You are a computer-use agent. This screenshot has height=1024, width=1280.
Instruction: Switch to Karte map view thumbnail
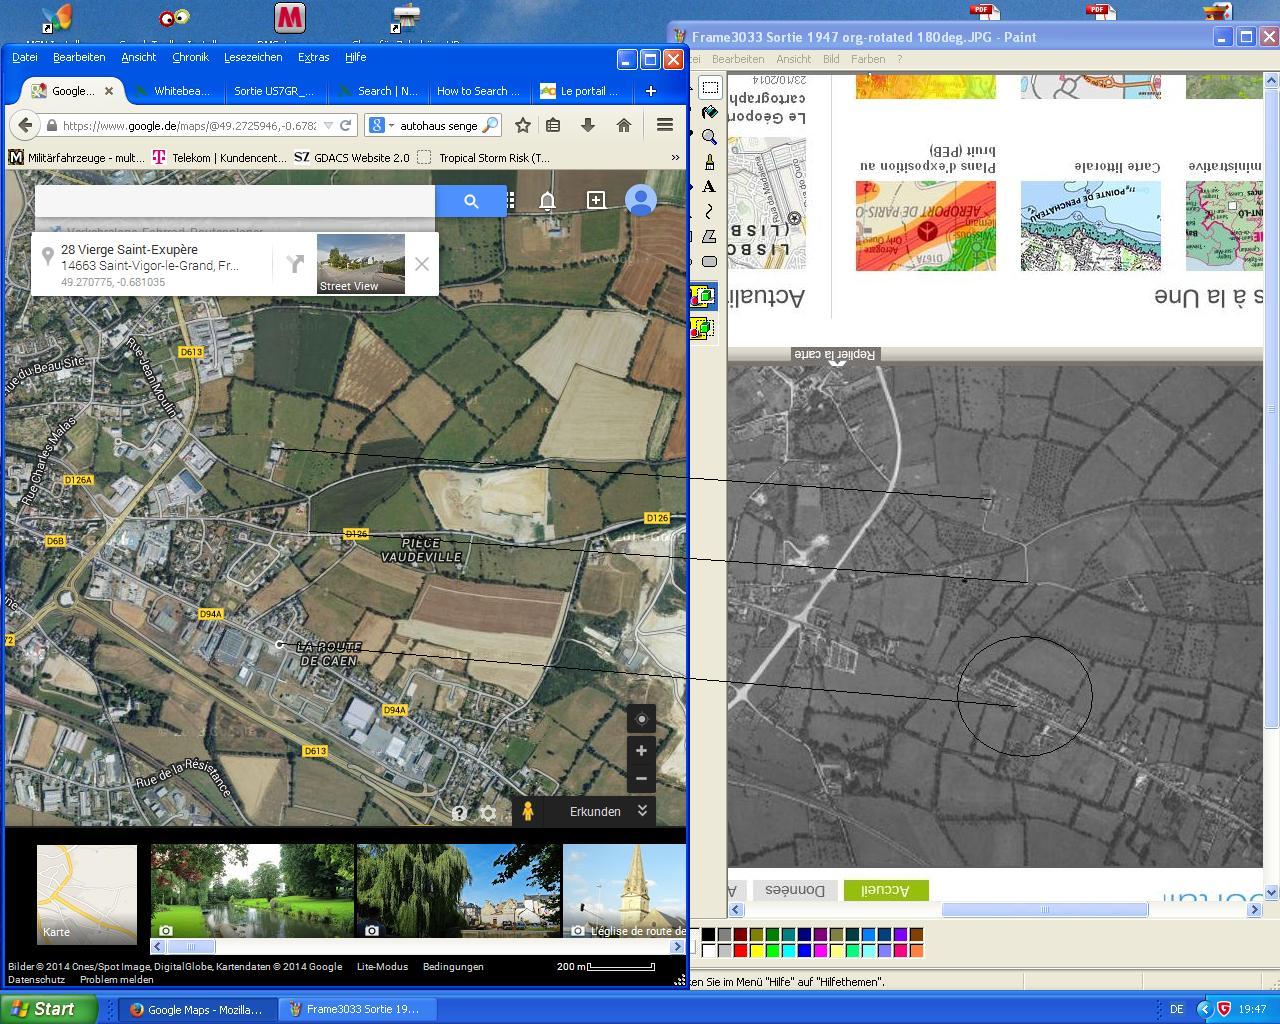(x=87, y=895)
